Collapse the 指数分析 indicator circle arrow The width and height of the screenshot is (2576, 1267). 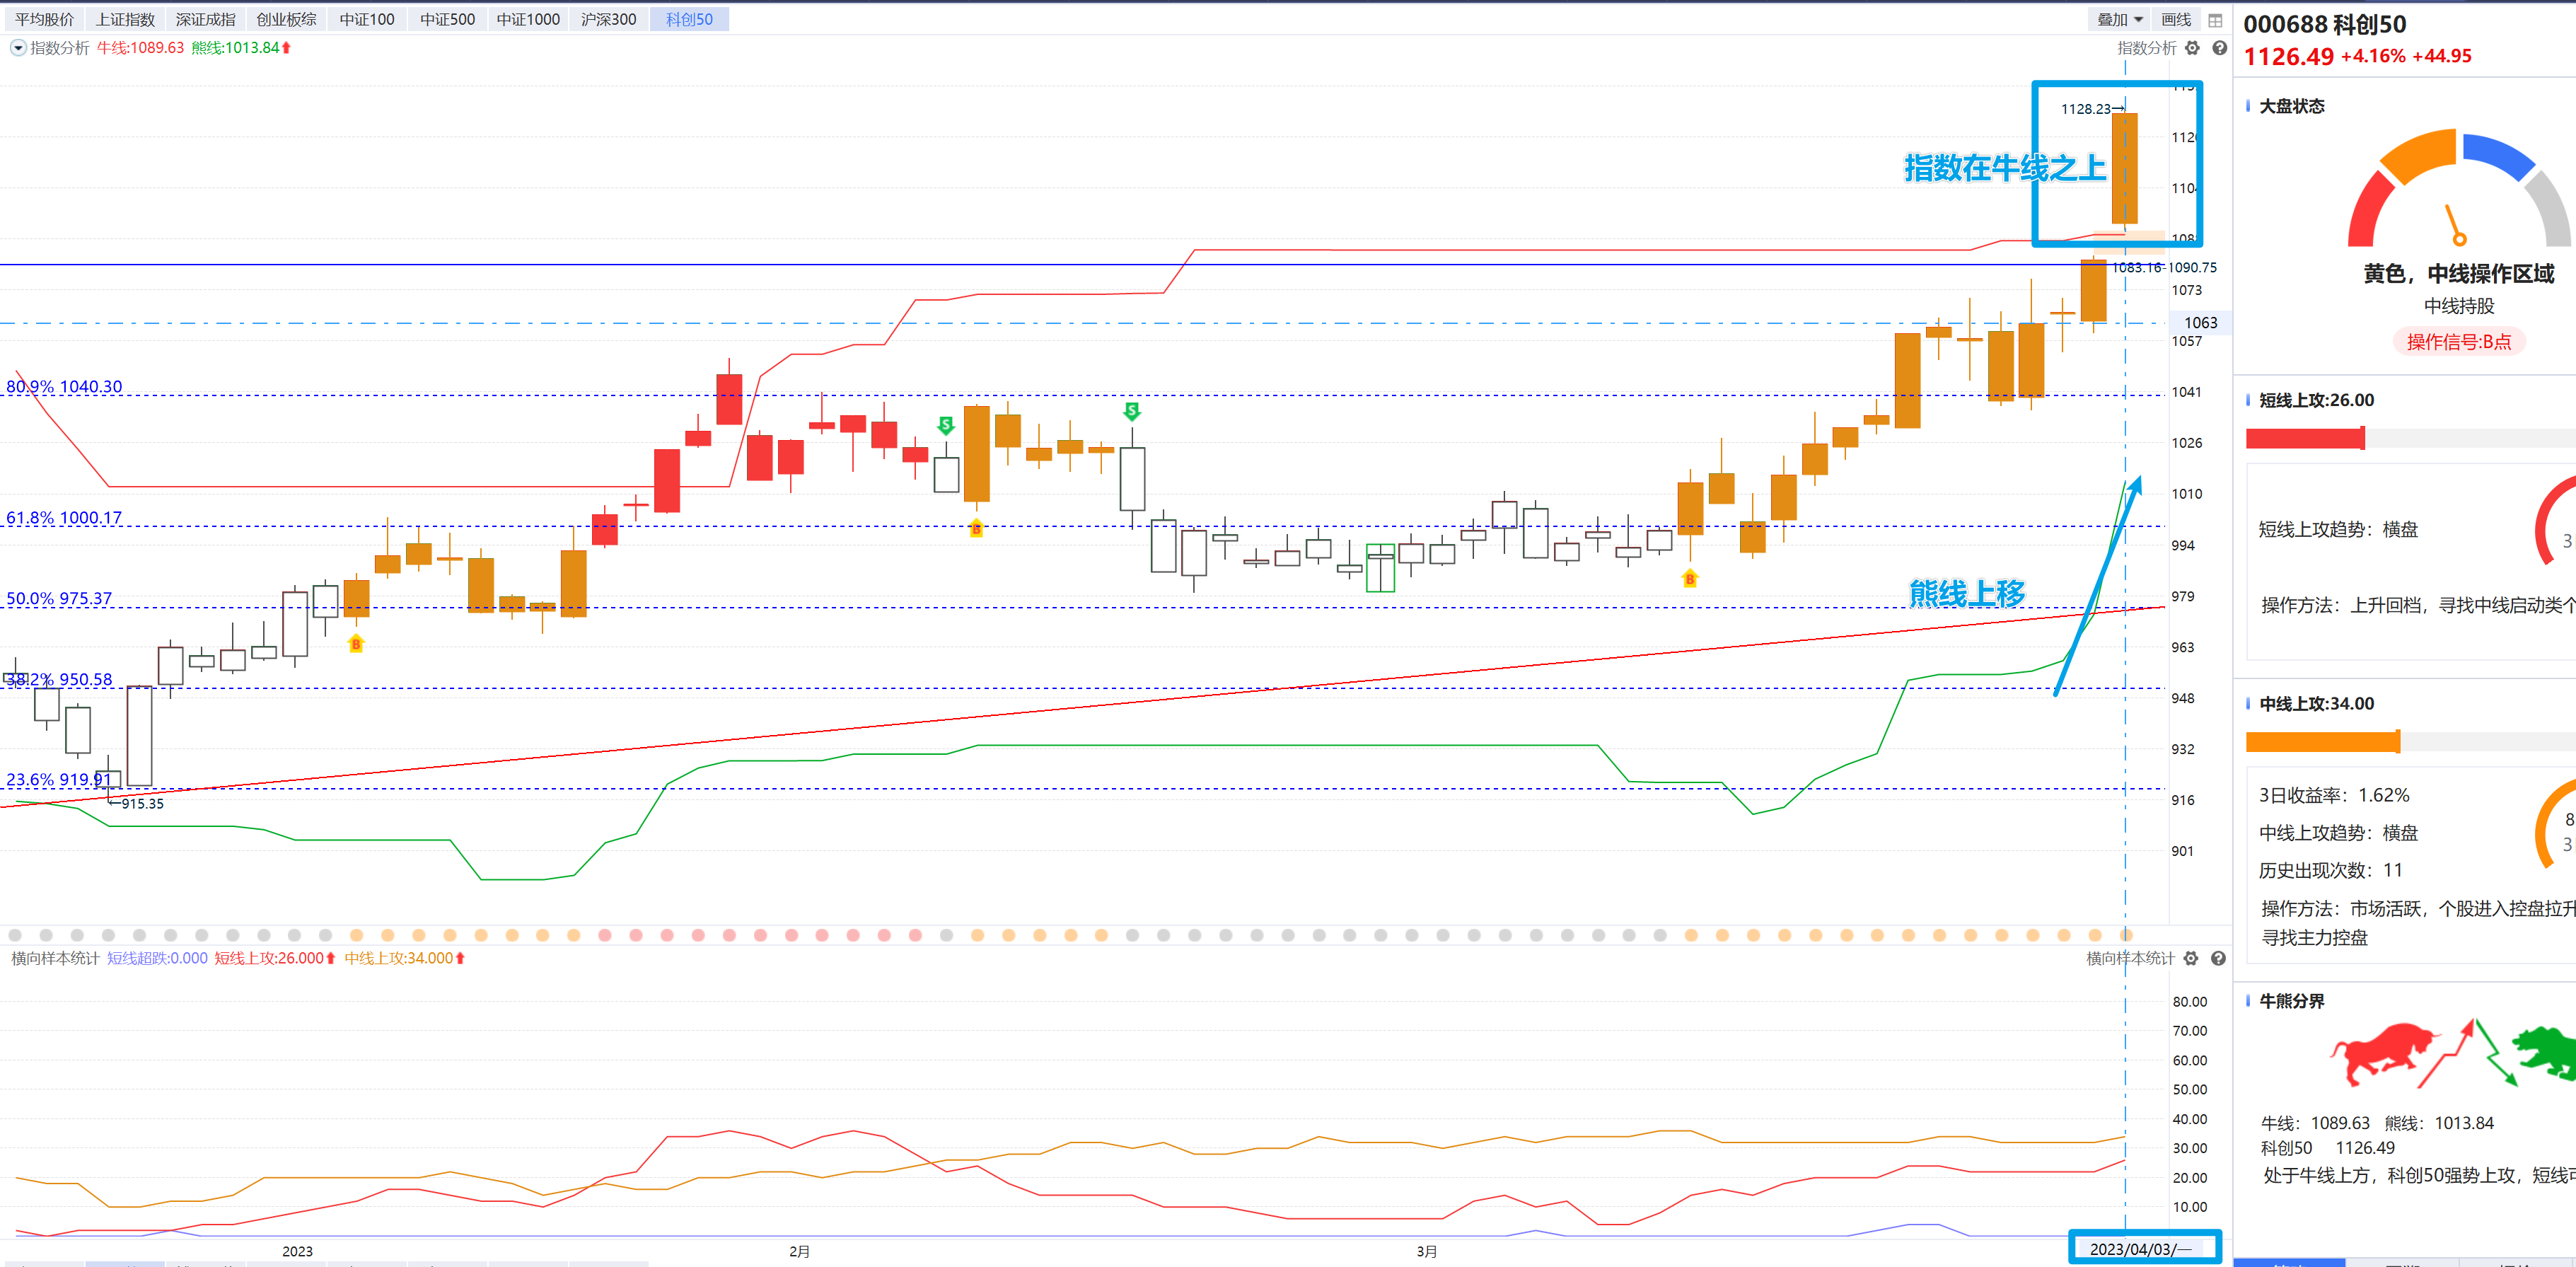pos(17,48)
